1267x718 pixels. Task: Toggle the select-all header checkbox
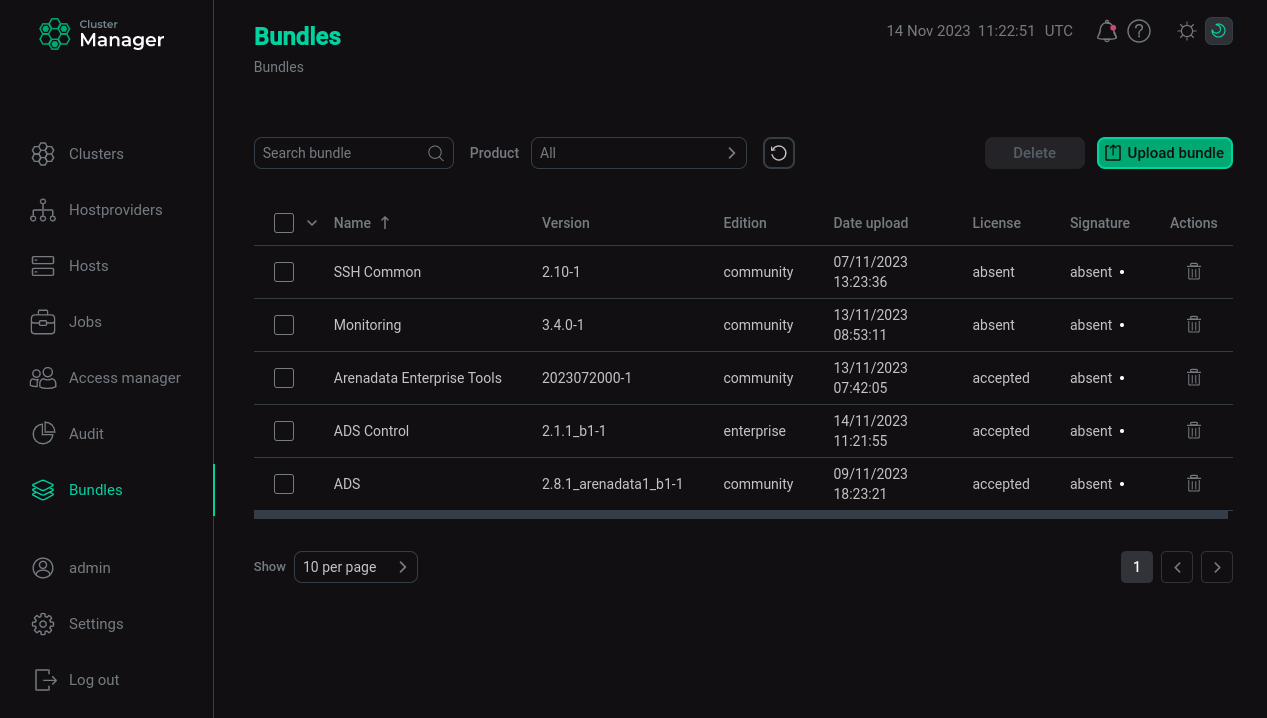pos(284,223)
